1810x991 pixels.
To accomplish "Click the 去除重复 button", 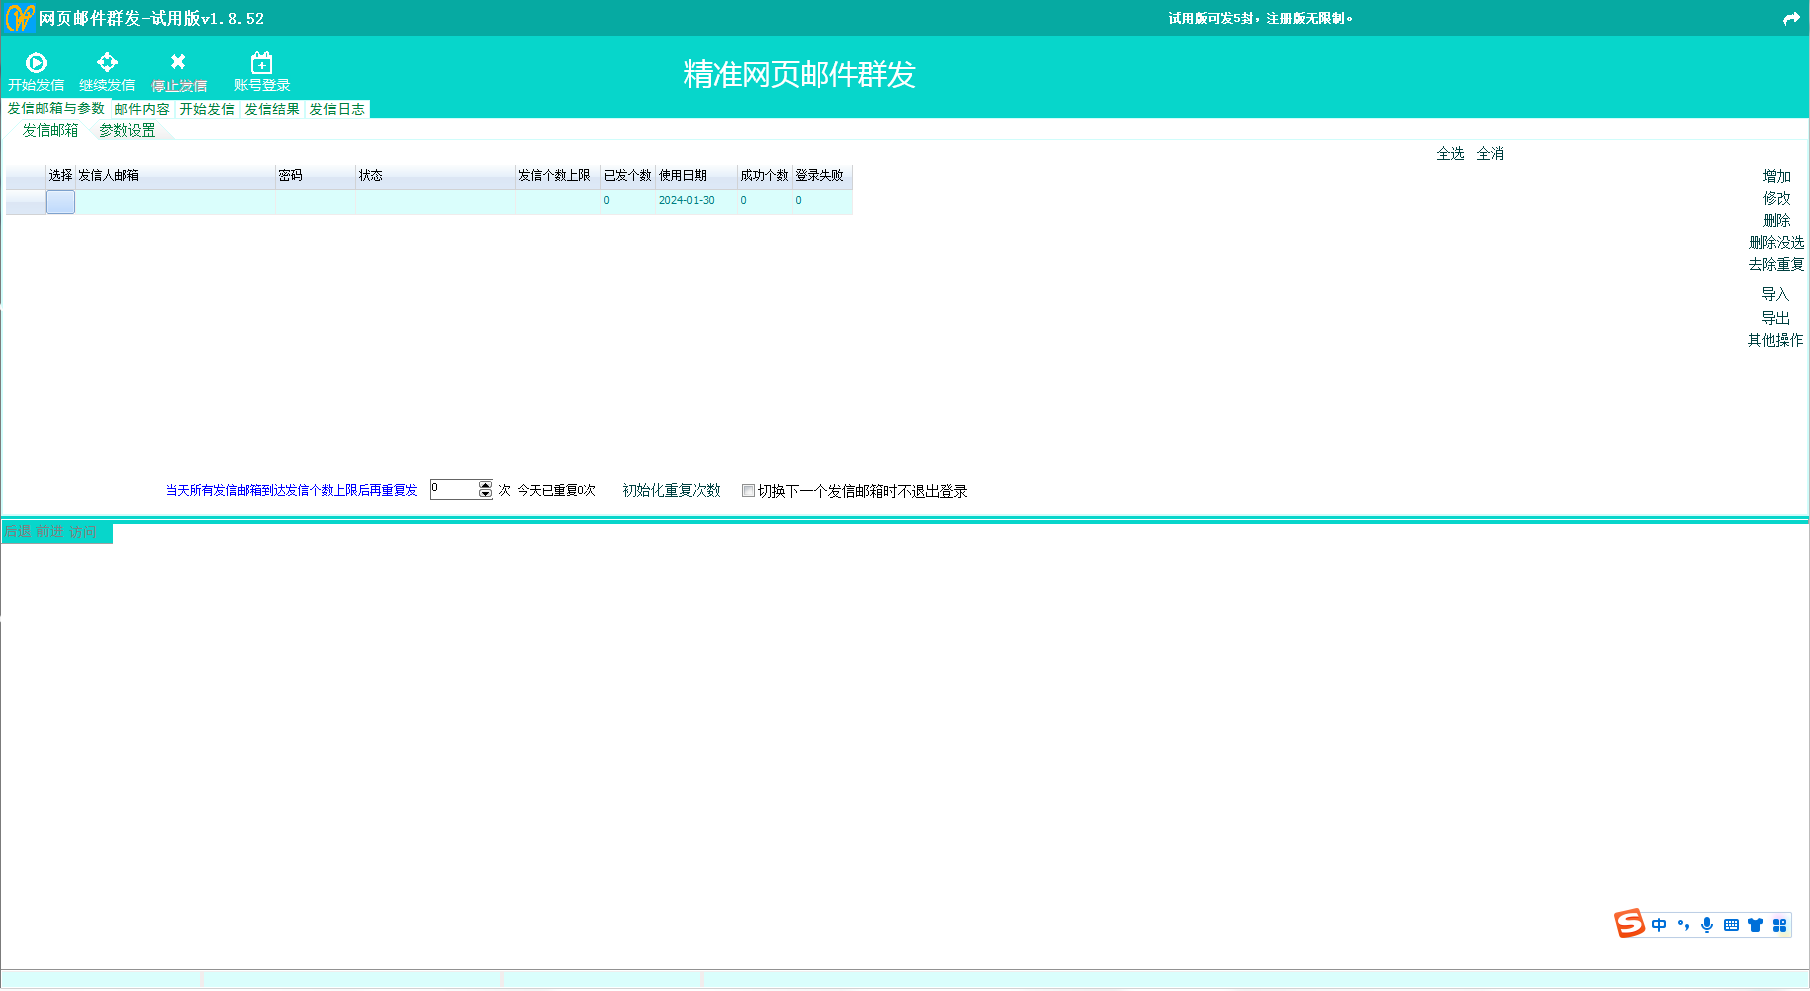I will [1776, 264].
